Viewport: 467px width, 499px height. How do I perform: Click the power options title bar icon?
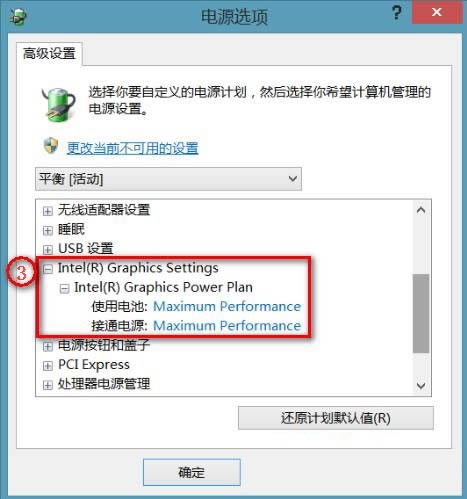[18, 16]
